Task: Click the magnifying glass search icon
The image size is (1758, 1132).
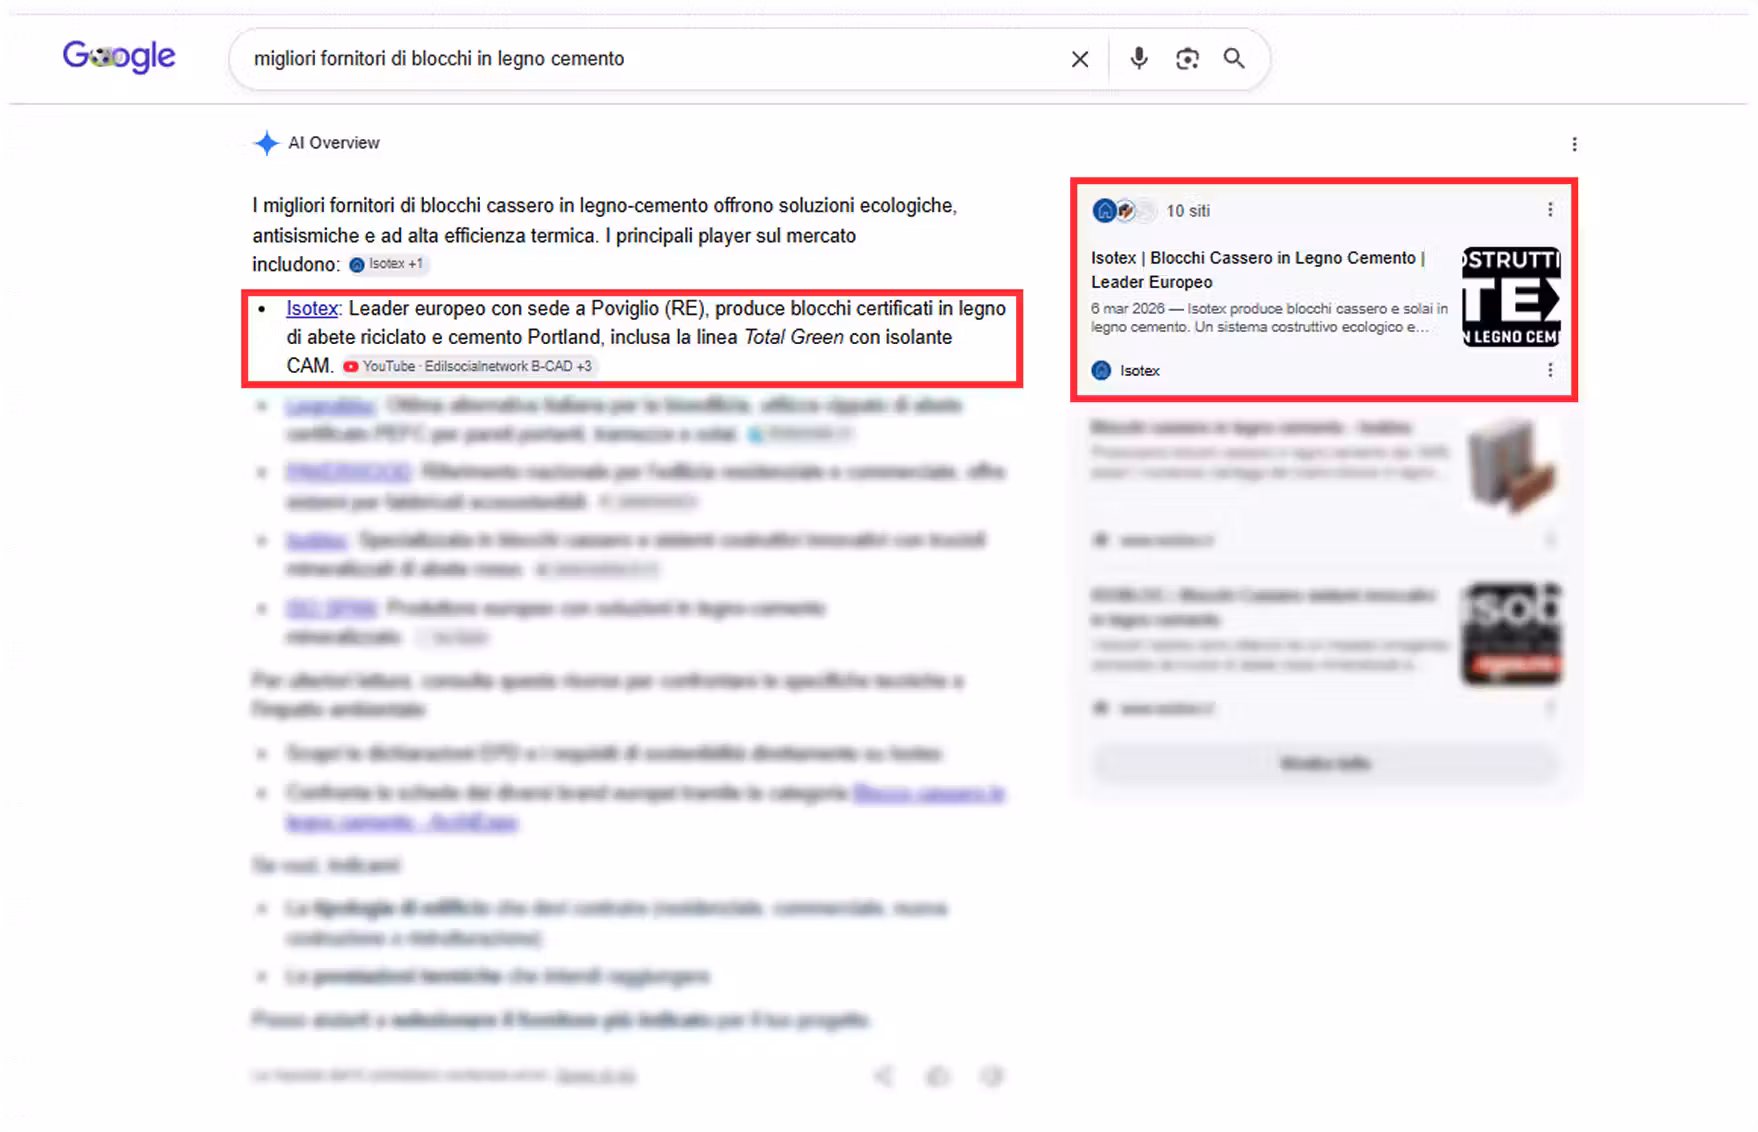Action: [x=1234, y=58]
